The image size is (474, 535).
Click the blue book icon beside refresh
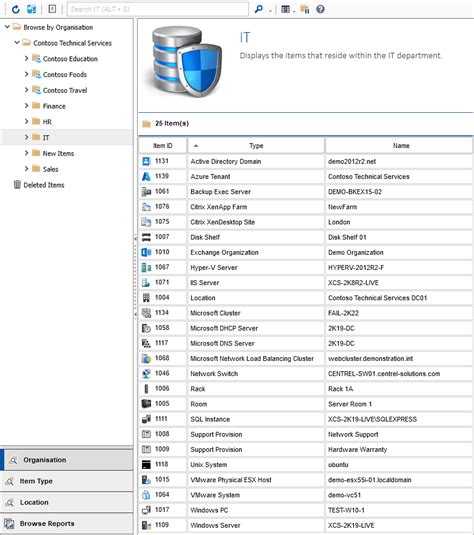(x=31, y=9)
